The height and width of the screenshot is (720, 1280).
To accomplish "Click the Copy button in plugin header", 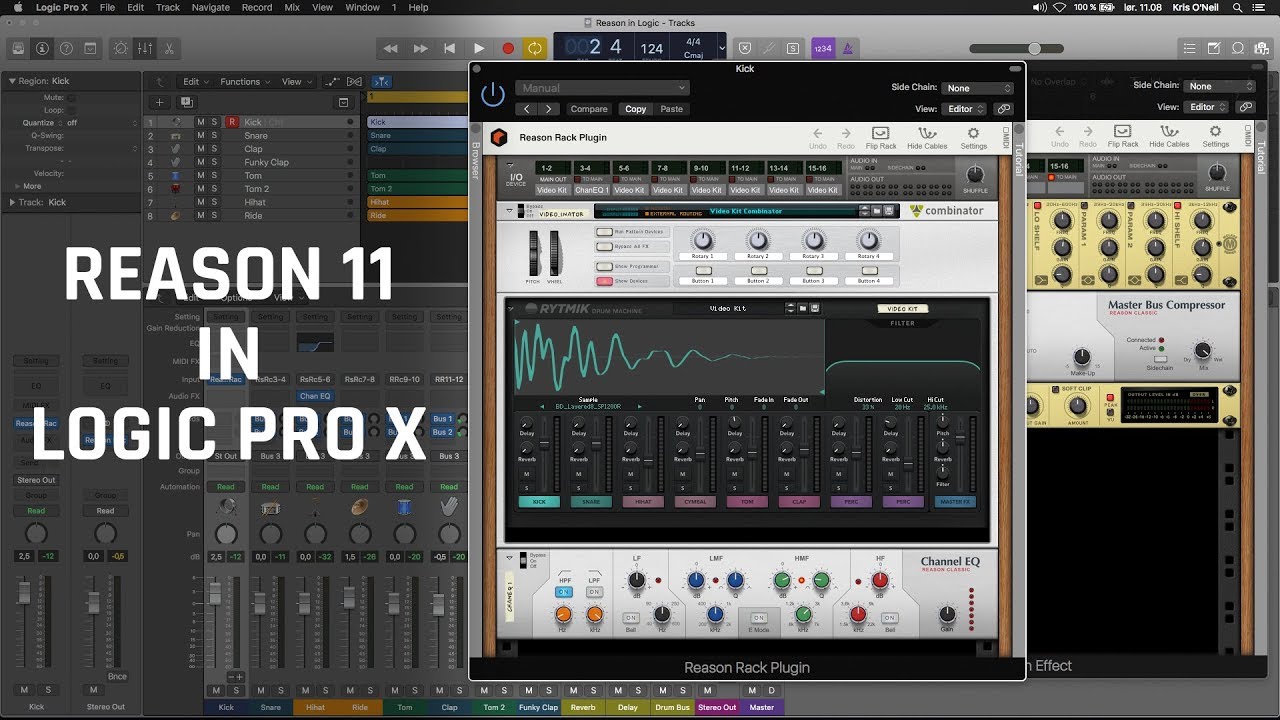I will pyautogui.click(x=636, y=109).
